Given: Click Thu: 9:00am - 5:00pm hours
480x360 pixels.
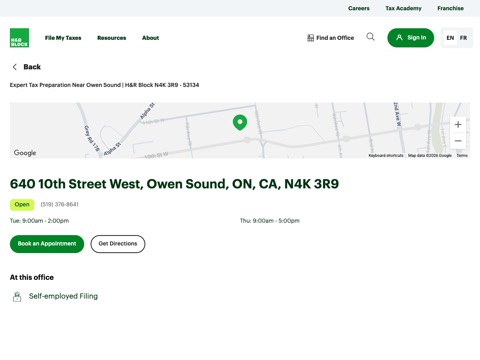Looking at the screenshot, I should pos(270,221).
